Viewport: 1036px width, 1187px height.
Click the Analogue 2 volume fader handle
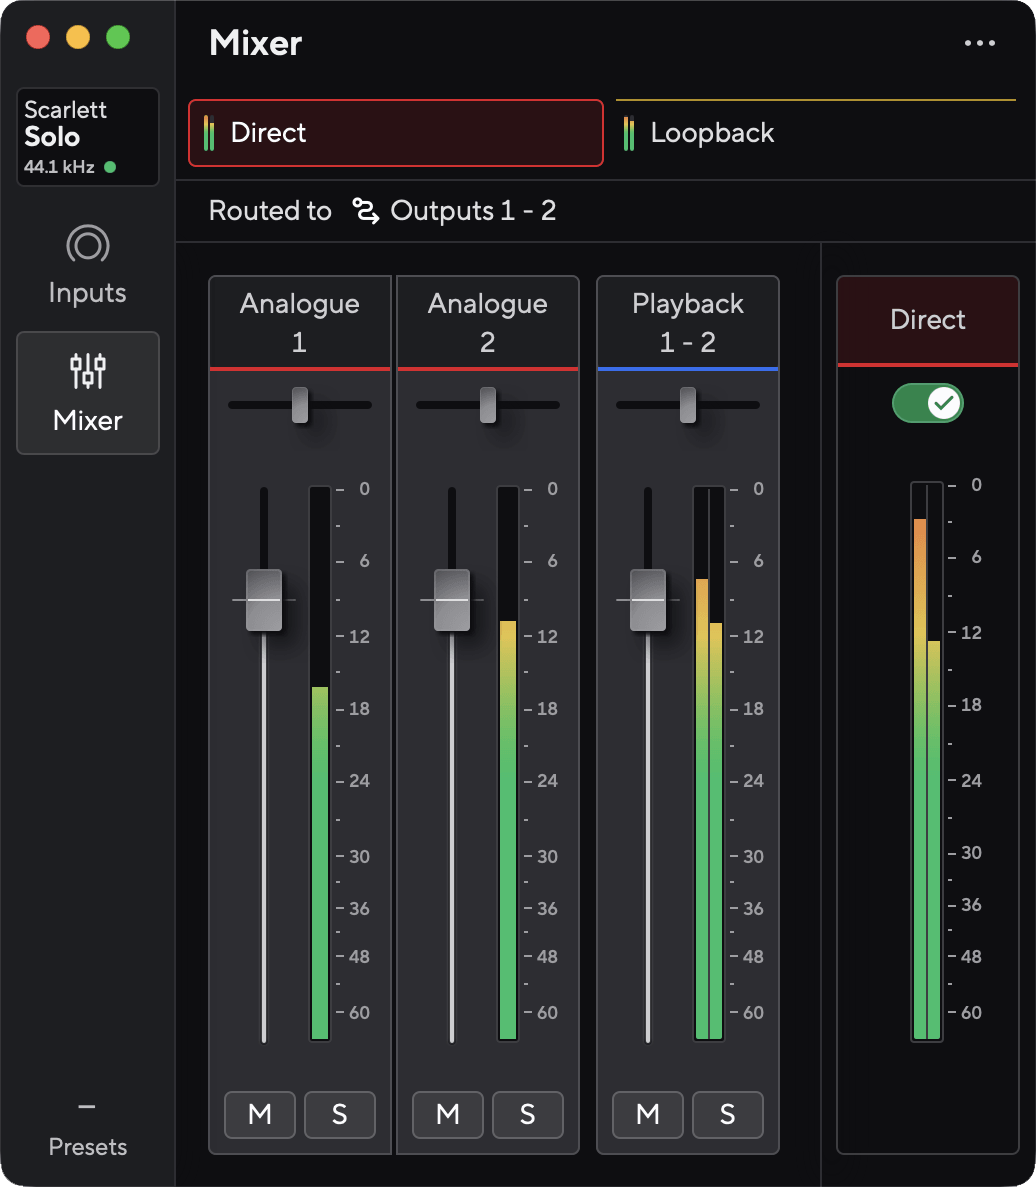pos(452,600)
